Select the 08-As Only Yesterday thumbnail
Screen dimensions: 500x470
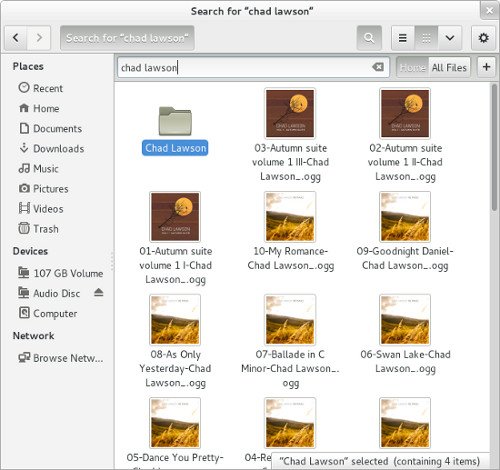point(175,320)
